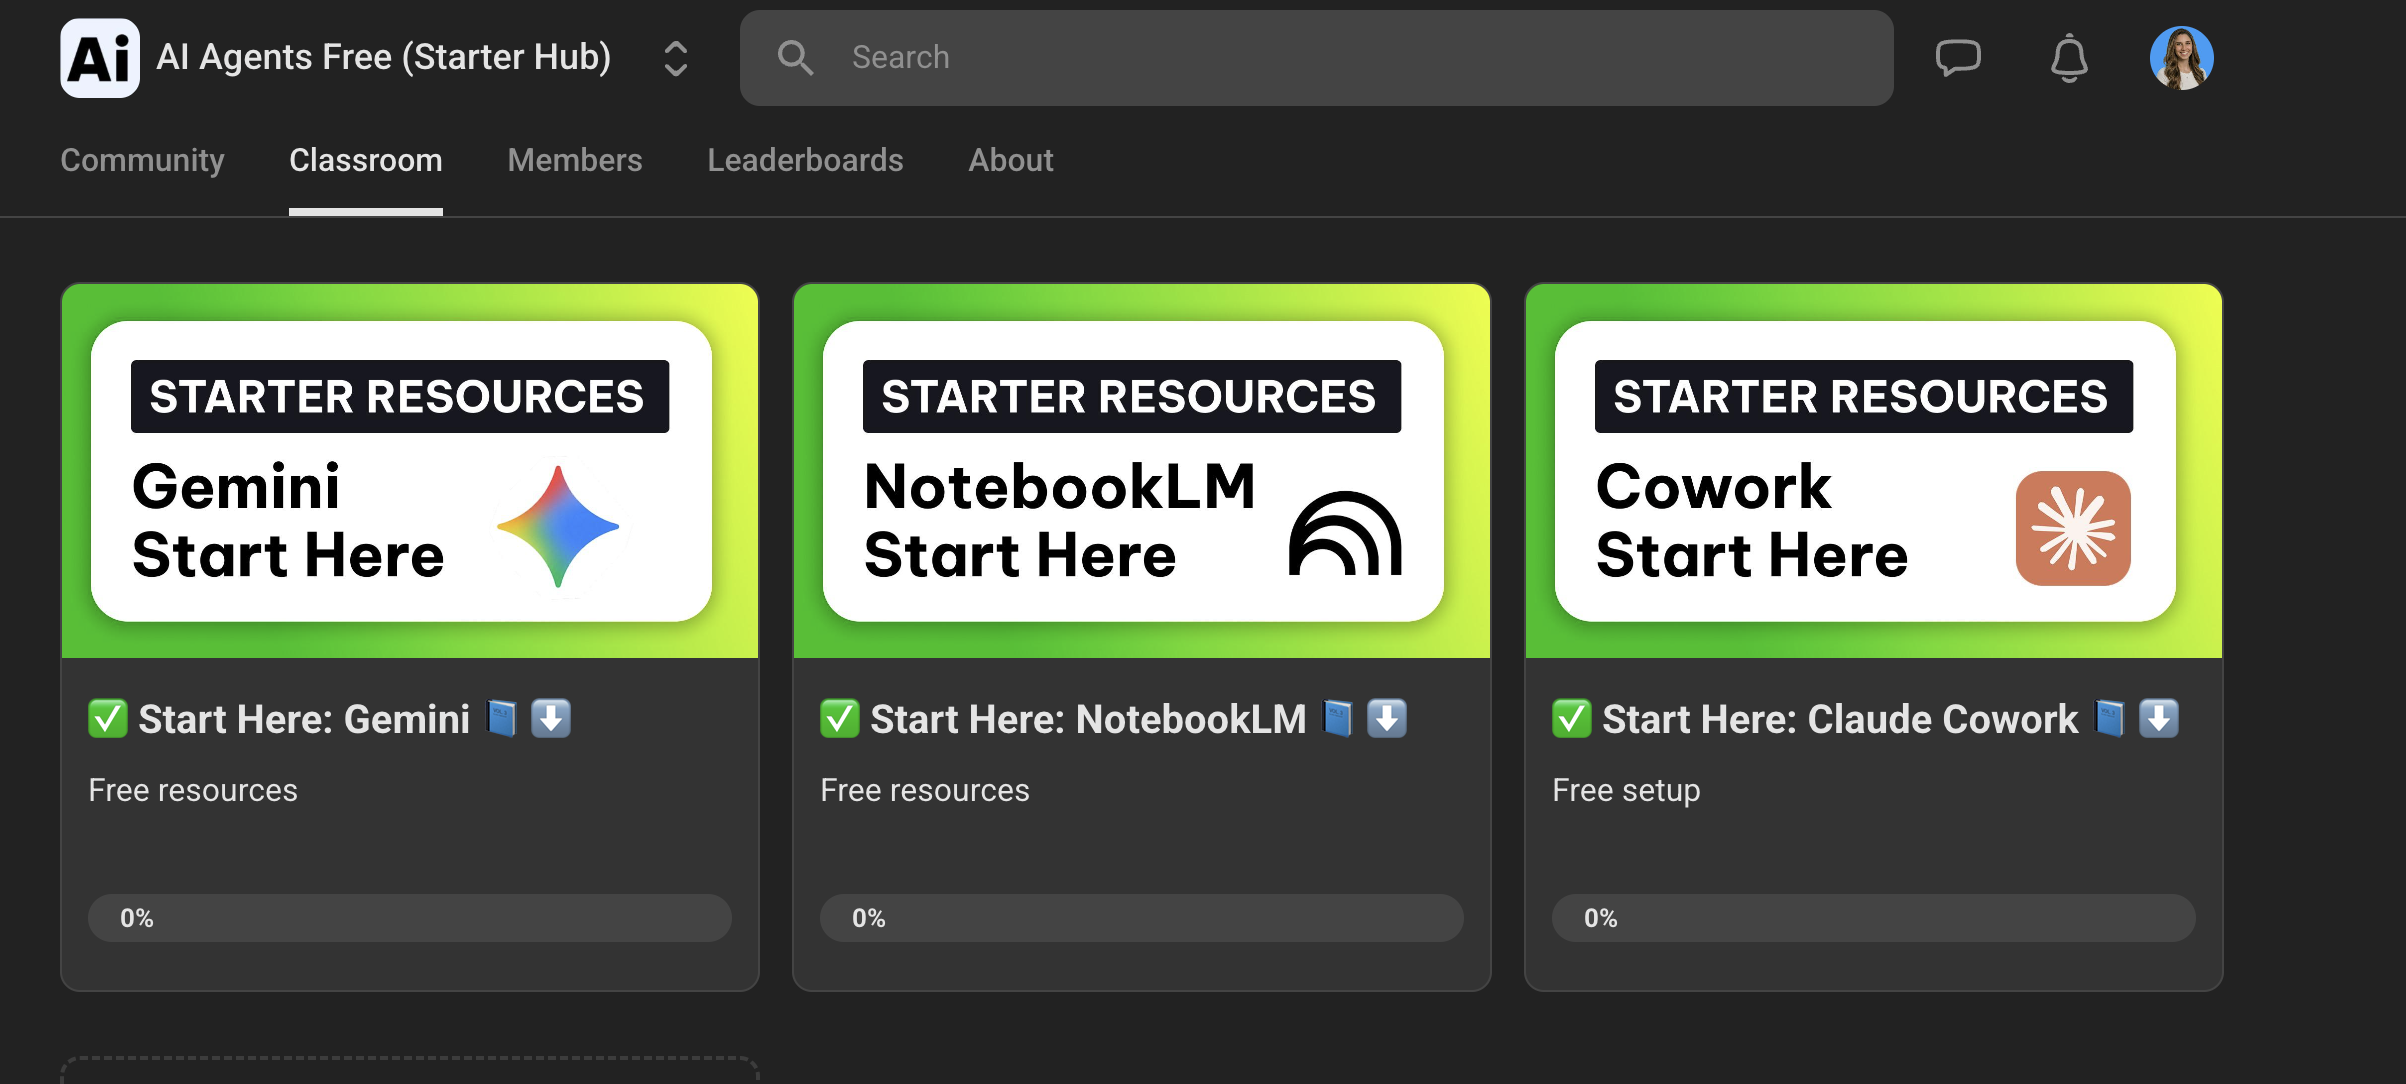Click the green checkmark beside Claude Cowork
This screenshot has height=1084, width=2406.
pos(1572,718)
